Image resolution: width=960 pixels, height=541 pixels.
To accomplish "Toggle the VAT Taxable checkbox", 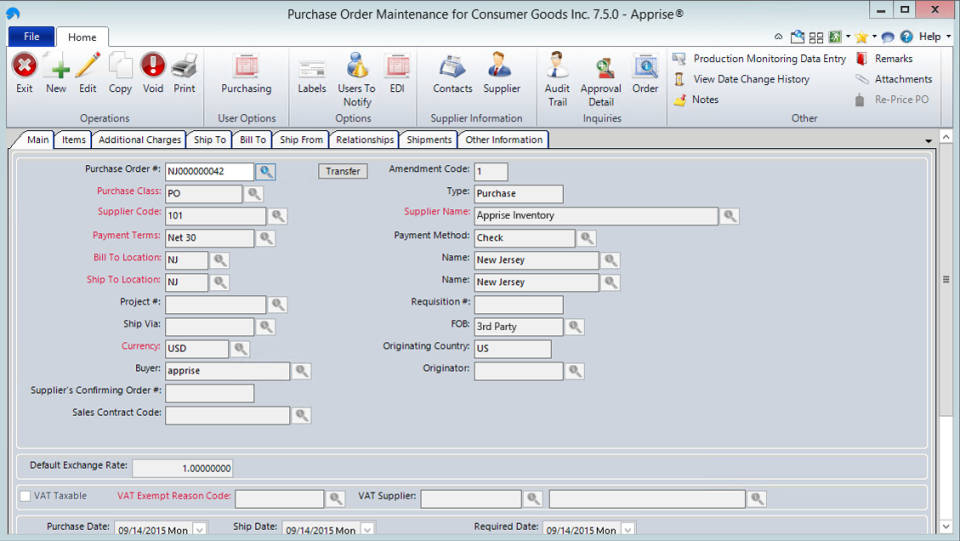I will tap(26, 496).
